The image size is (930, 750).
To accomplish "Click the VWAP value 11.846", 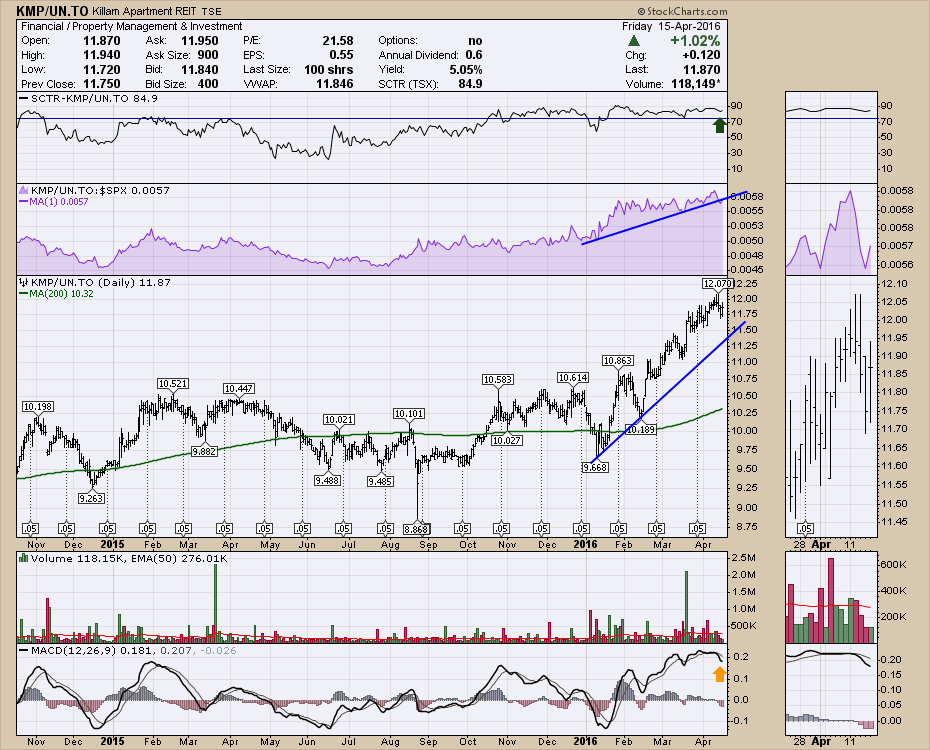I will 335,84.
